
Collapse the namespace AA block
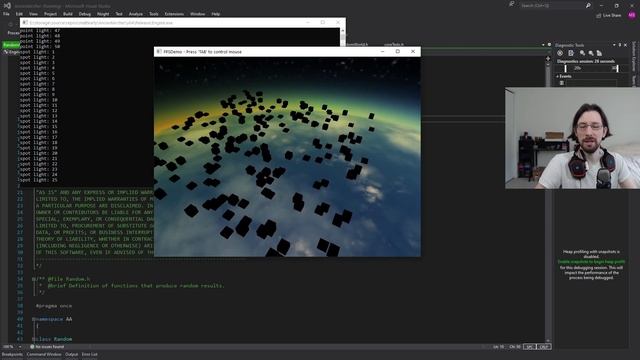33,320
